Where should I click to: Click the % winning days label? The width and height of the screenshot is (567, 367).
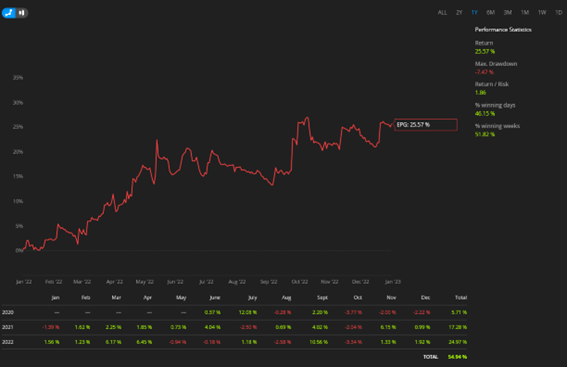[x=495, y=105]
